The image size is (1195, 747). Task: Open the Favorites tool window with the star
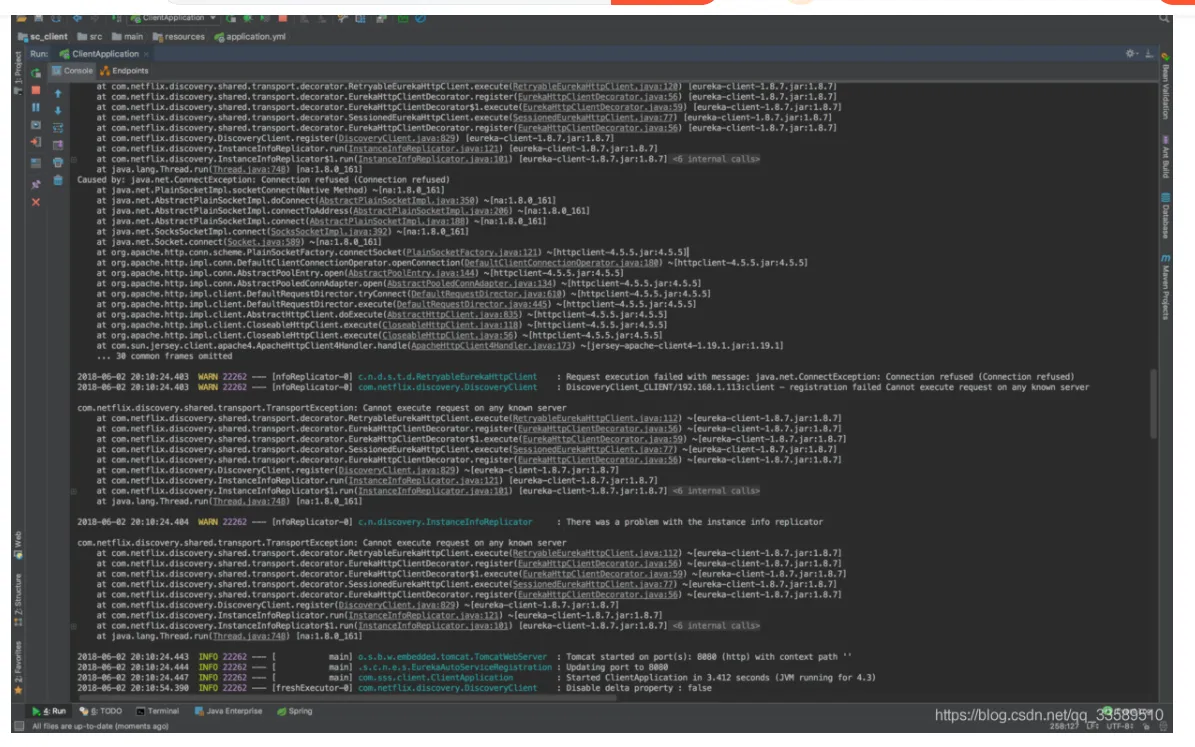click(18, 691)
